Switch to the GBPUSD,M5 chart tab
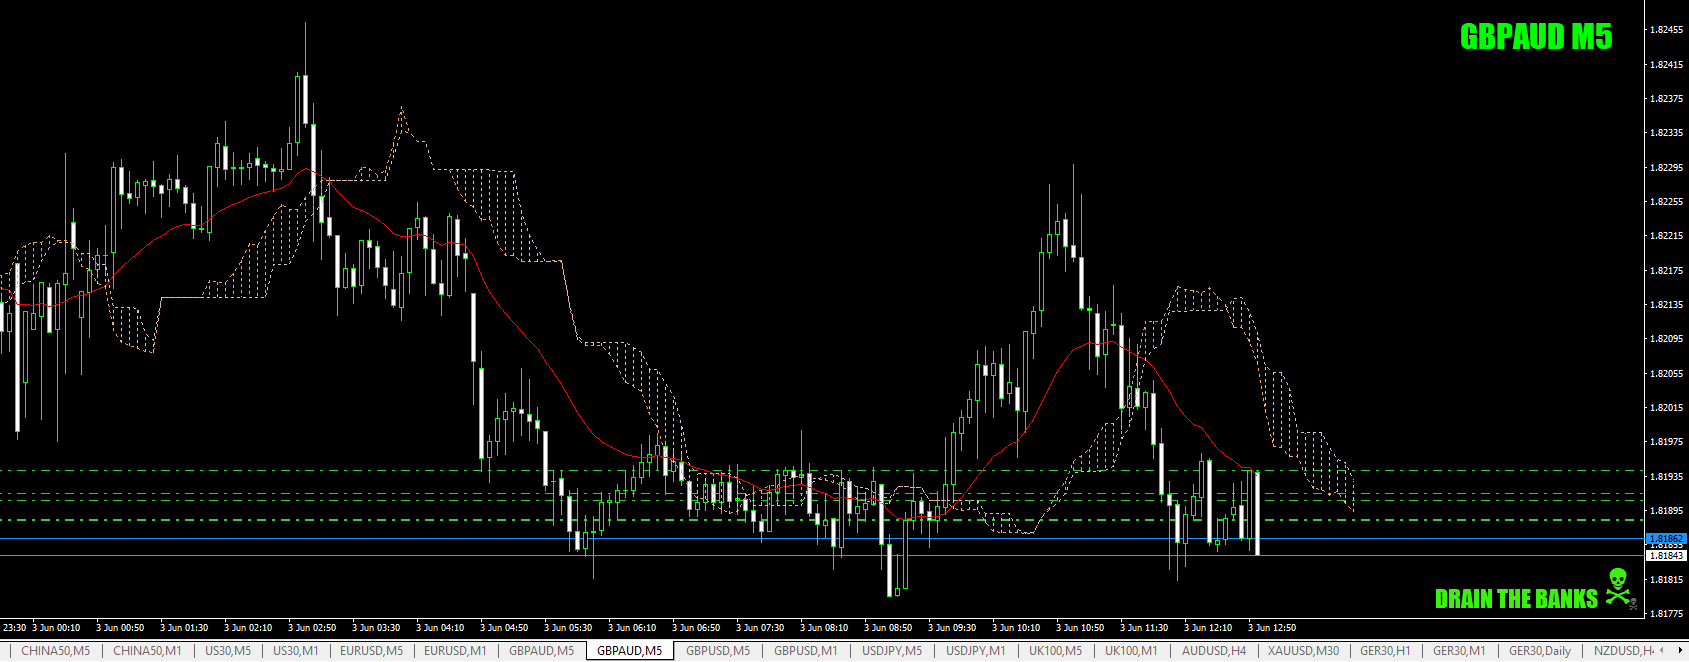 (x=718, y=651)
